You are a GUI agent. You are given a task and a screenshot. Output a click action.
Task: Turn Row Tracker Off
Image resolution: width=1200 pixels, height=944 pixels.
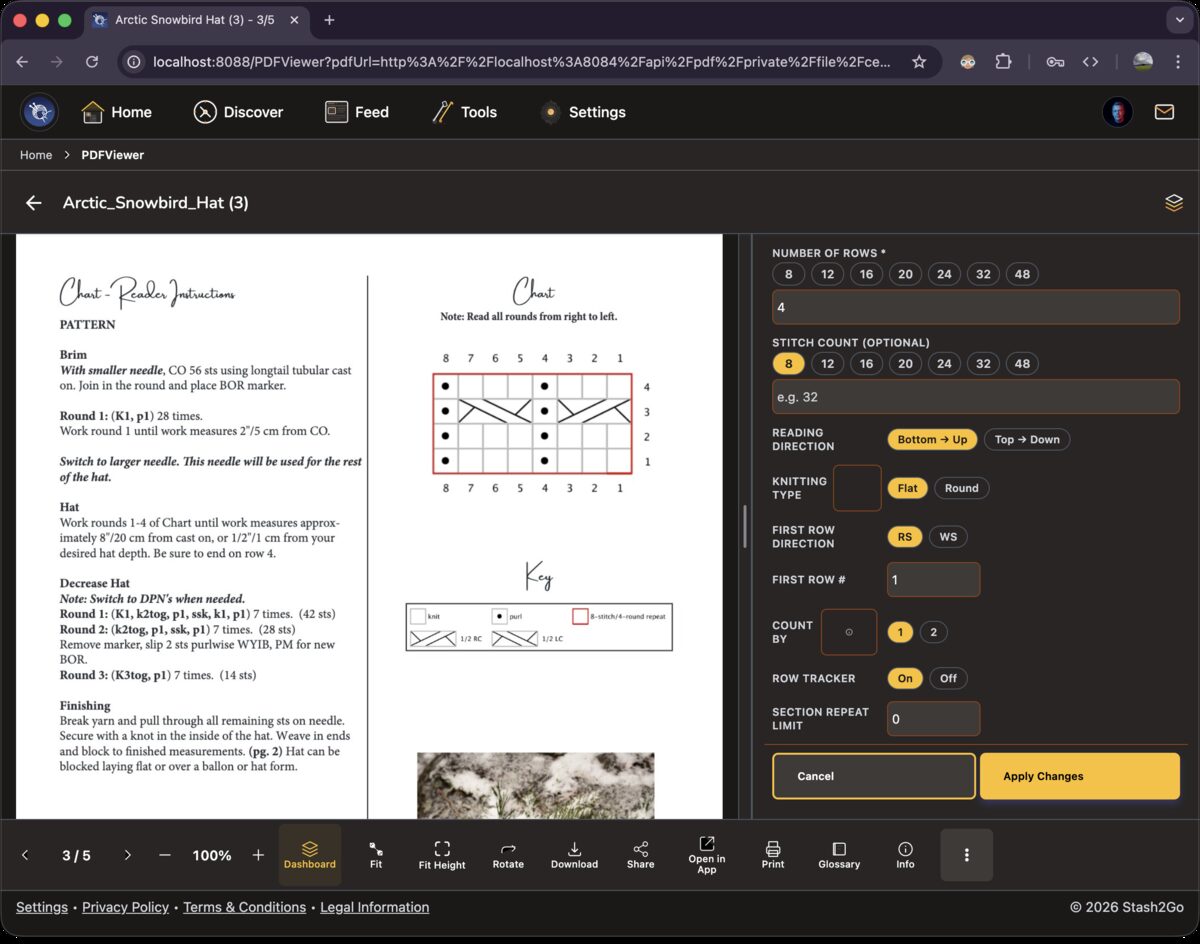[x=948, y=678]
